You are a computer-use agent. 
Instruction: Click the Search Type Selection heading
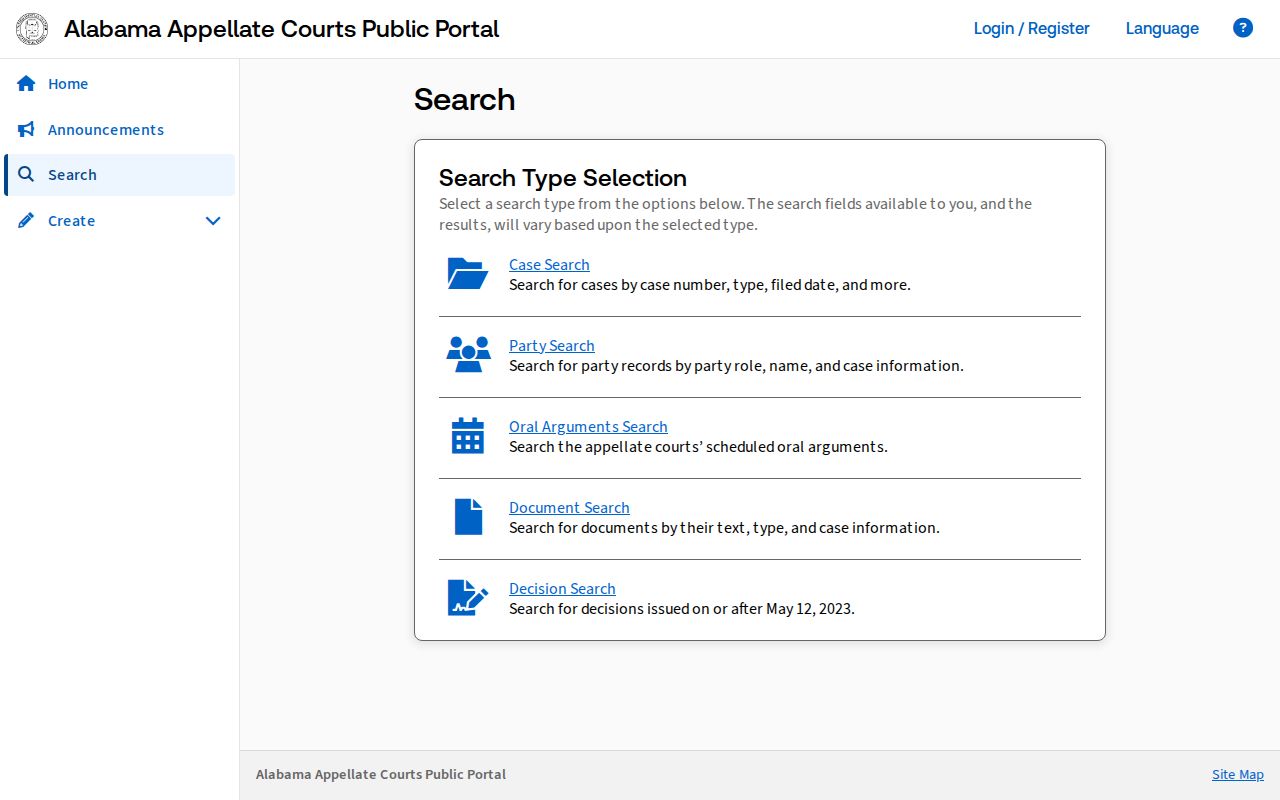tap(563, 178)
